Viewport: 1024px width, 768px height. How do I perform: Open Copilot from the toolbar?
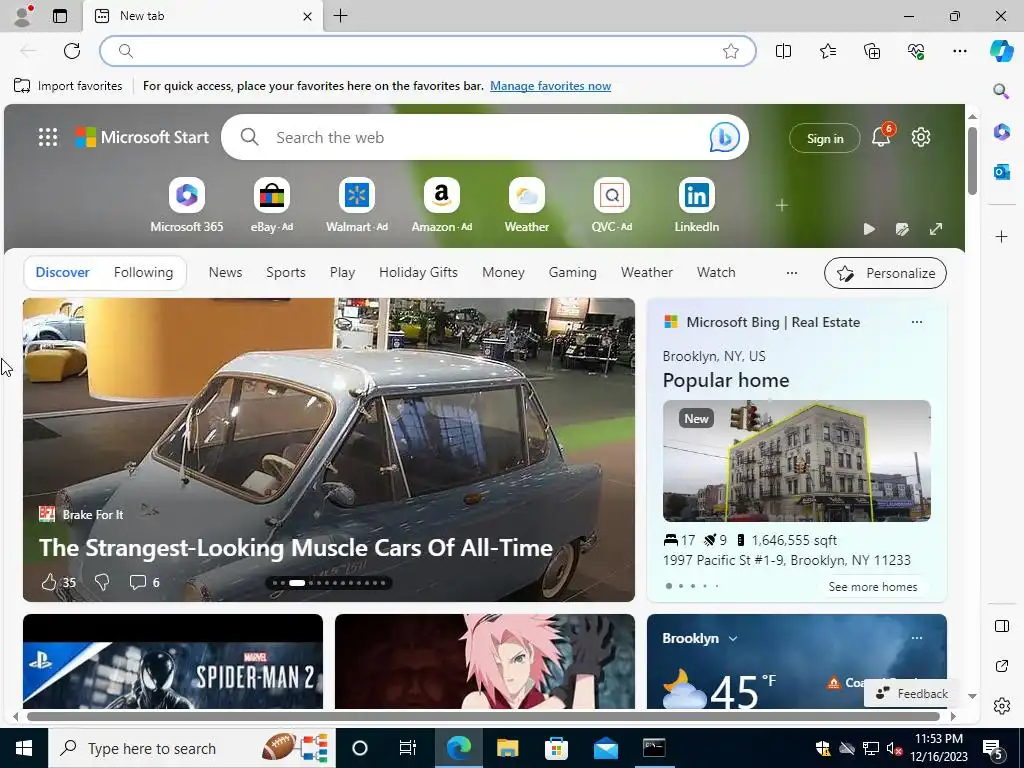pyautogui.click(x=1001, y=51)
